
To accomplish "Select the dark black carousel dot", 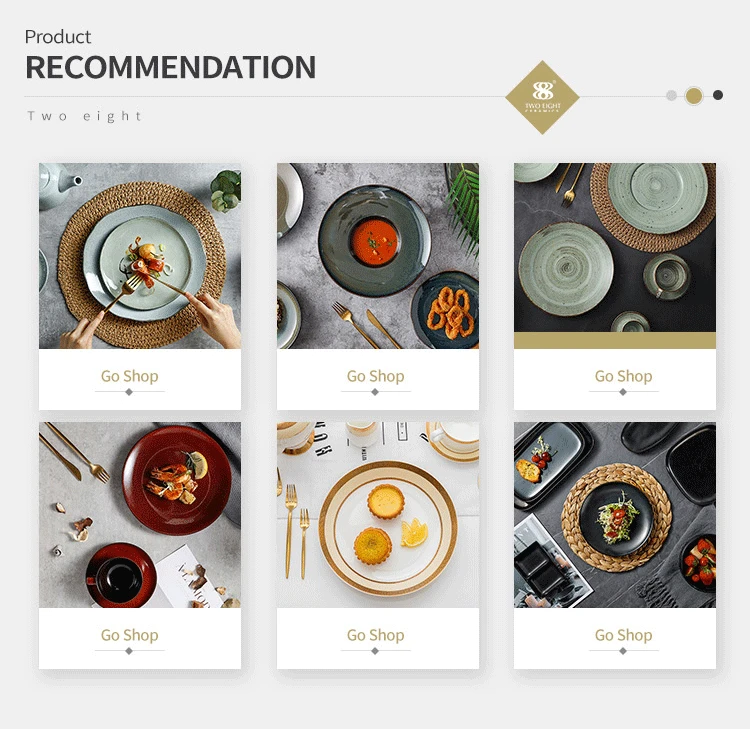I will [x=717, y=95].
